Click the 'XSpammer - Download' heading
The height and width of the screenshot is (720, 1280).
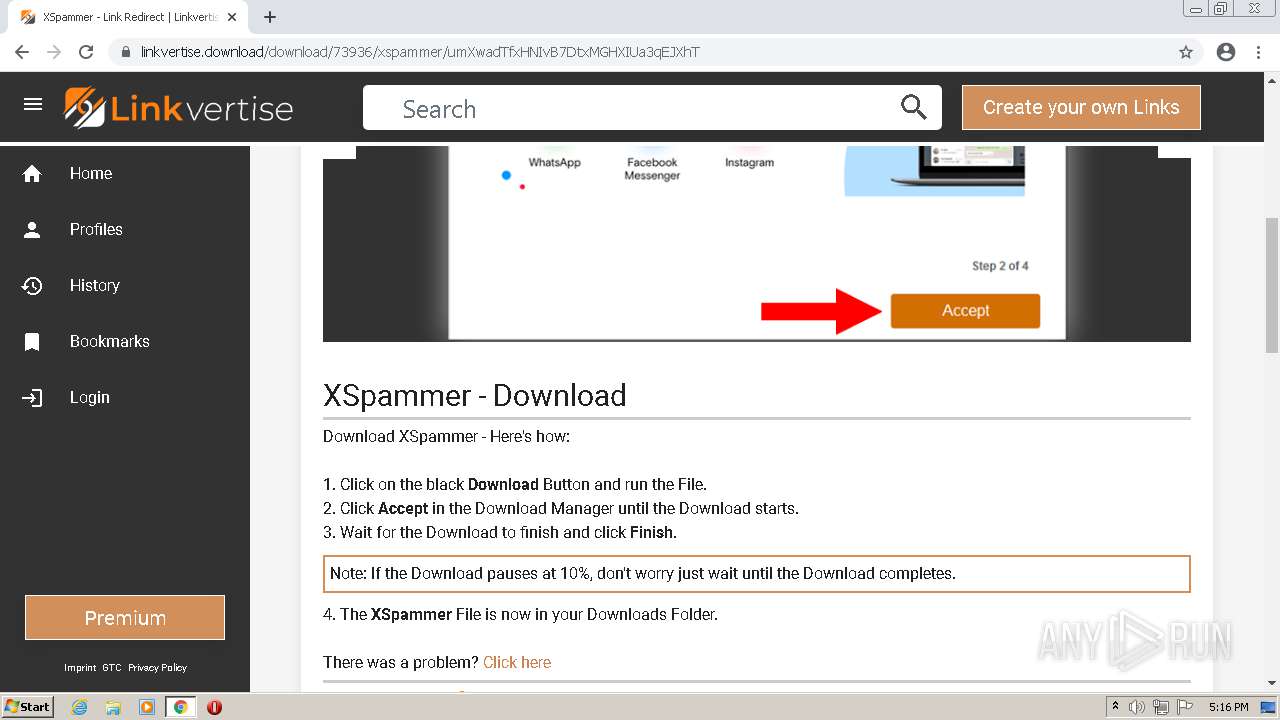475,395
